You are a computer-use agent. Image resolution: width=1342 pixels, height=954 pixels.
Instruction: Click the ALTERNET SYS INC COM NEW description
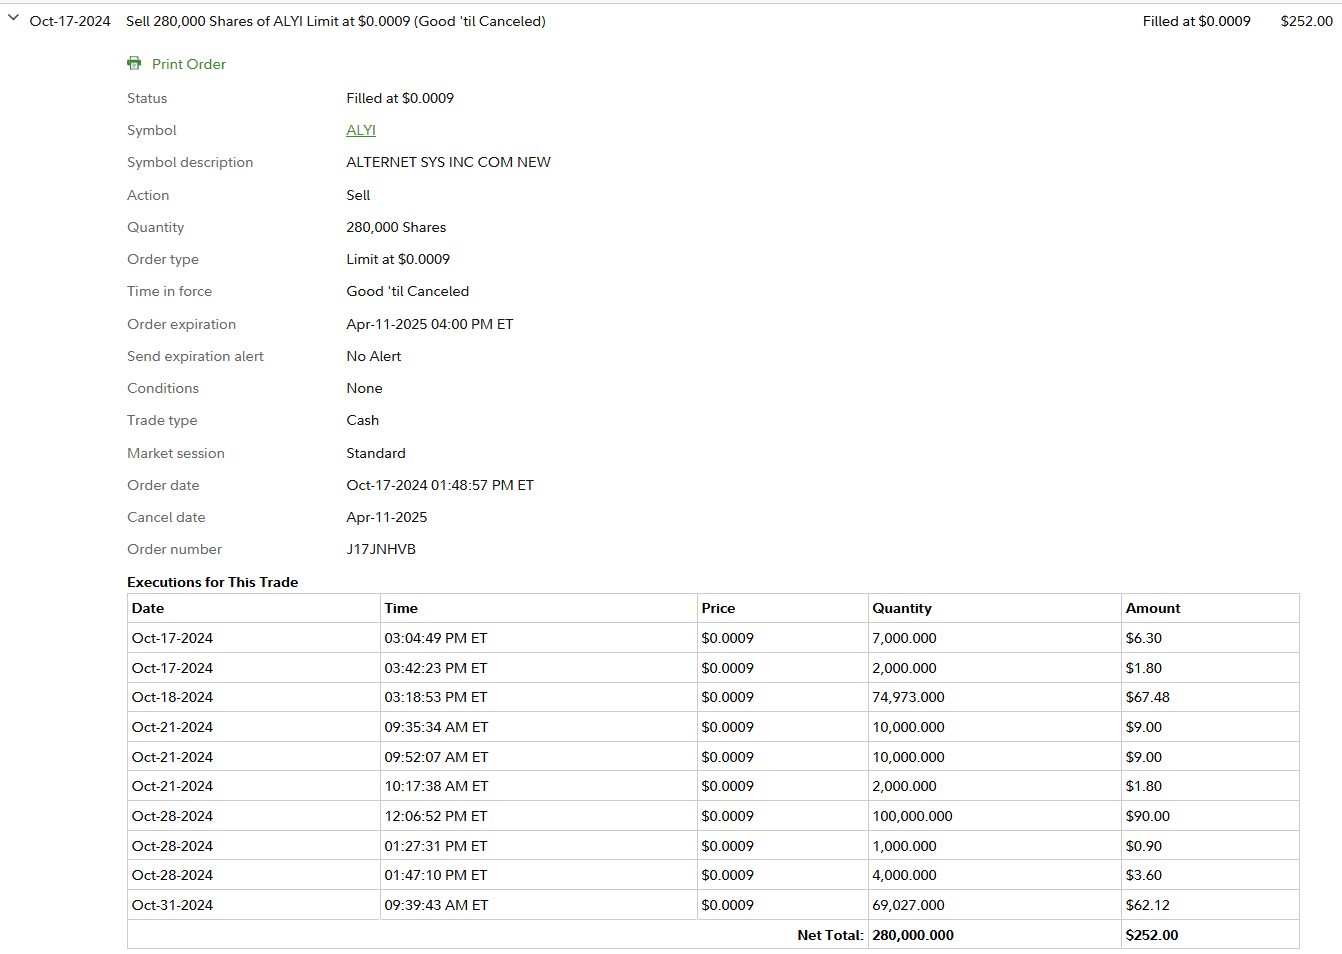click(x=448, y=162)
